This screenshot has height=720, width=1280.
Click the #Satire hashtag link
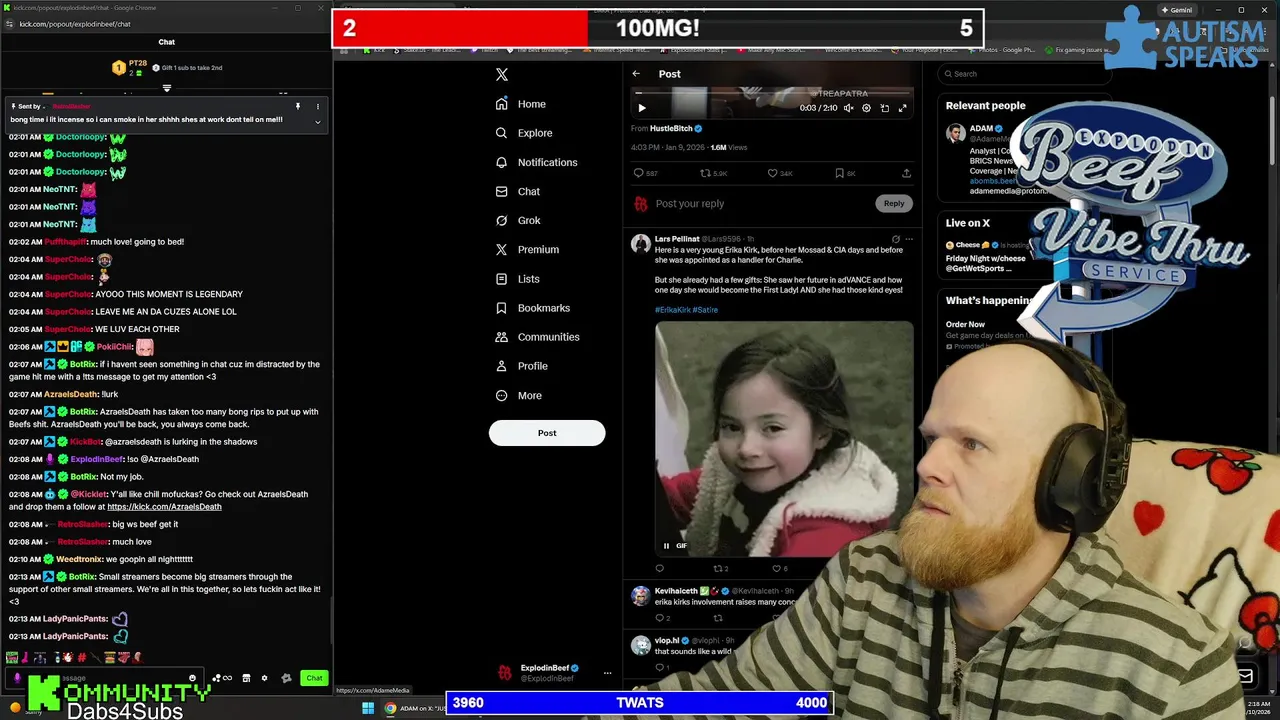[x=705, y=310]
